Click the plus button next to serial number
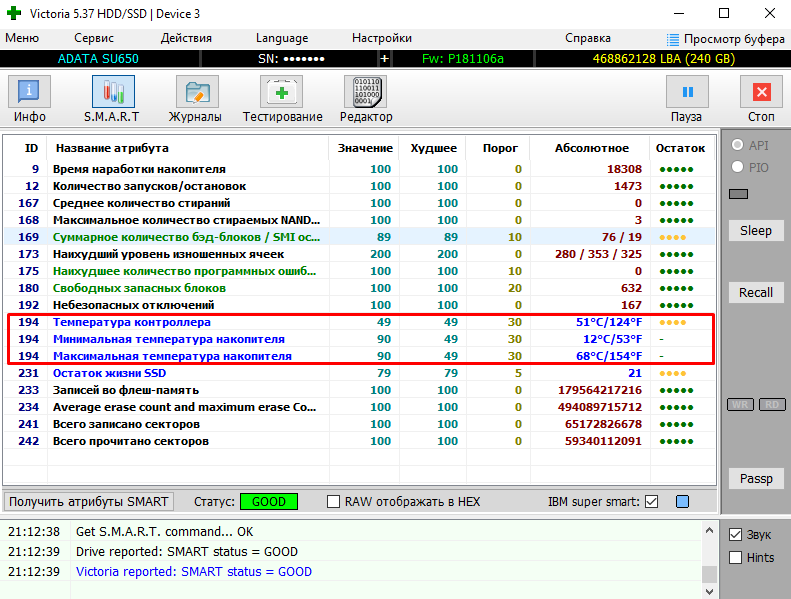The width and height of the screenshot is (791, 599). click(x=384, y=59)
